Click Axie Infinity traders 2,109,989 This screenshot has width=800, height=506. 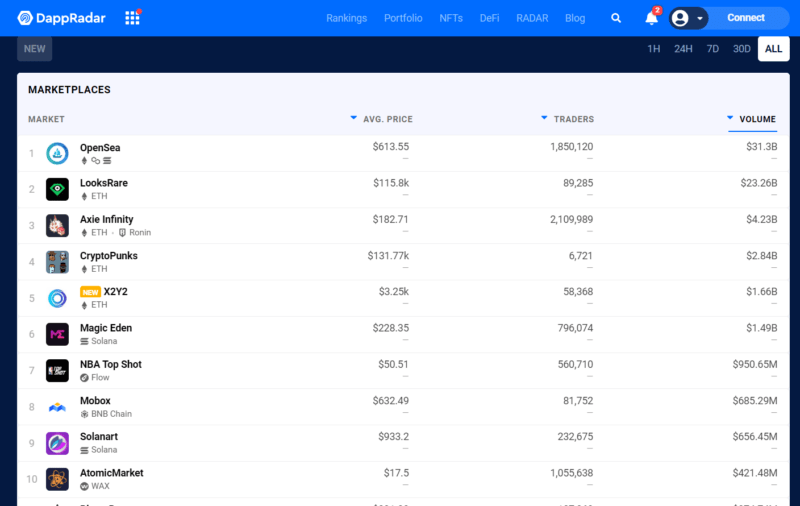tap(571, 219)
